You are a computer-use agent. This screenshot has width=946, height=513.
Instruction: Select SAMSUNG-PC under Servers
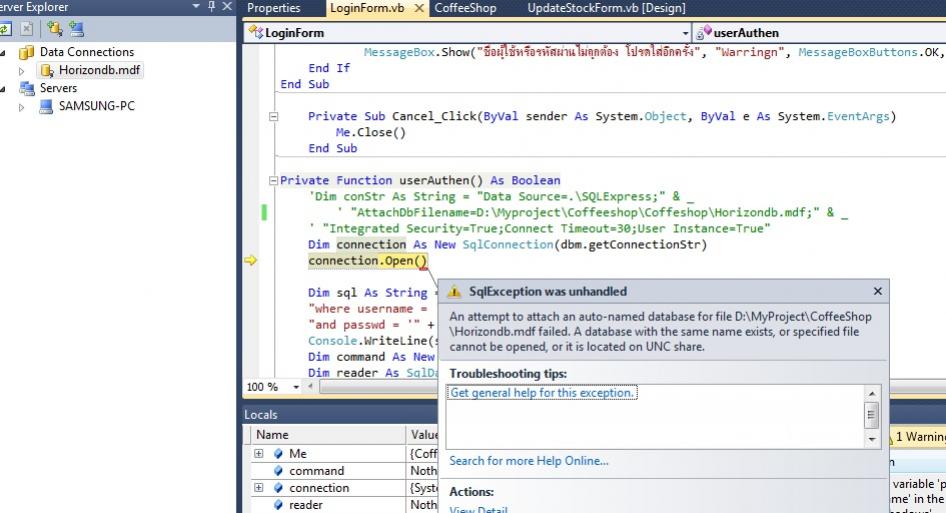(97, 106)
